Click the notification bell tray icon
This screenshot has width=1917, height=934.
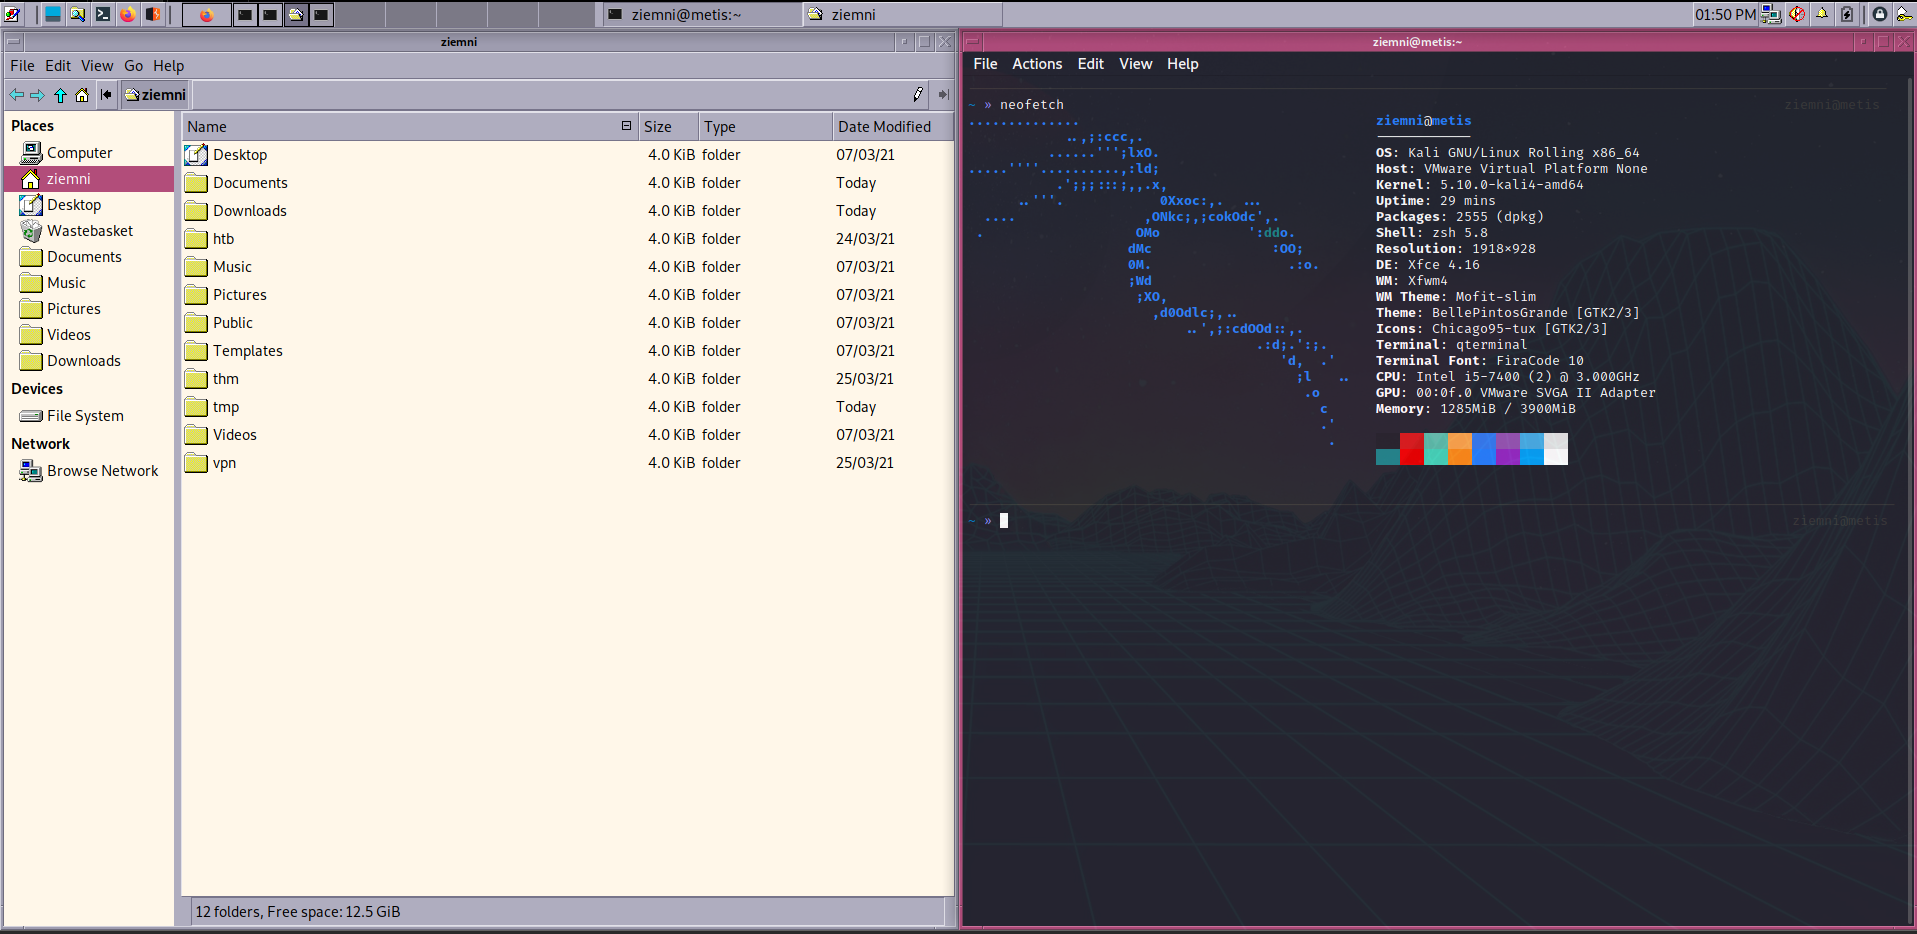[1822, 14]
